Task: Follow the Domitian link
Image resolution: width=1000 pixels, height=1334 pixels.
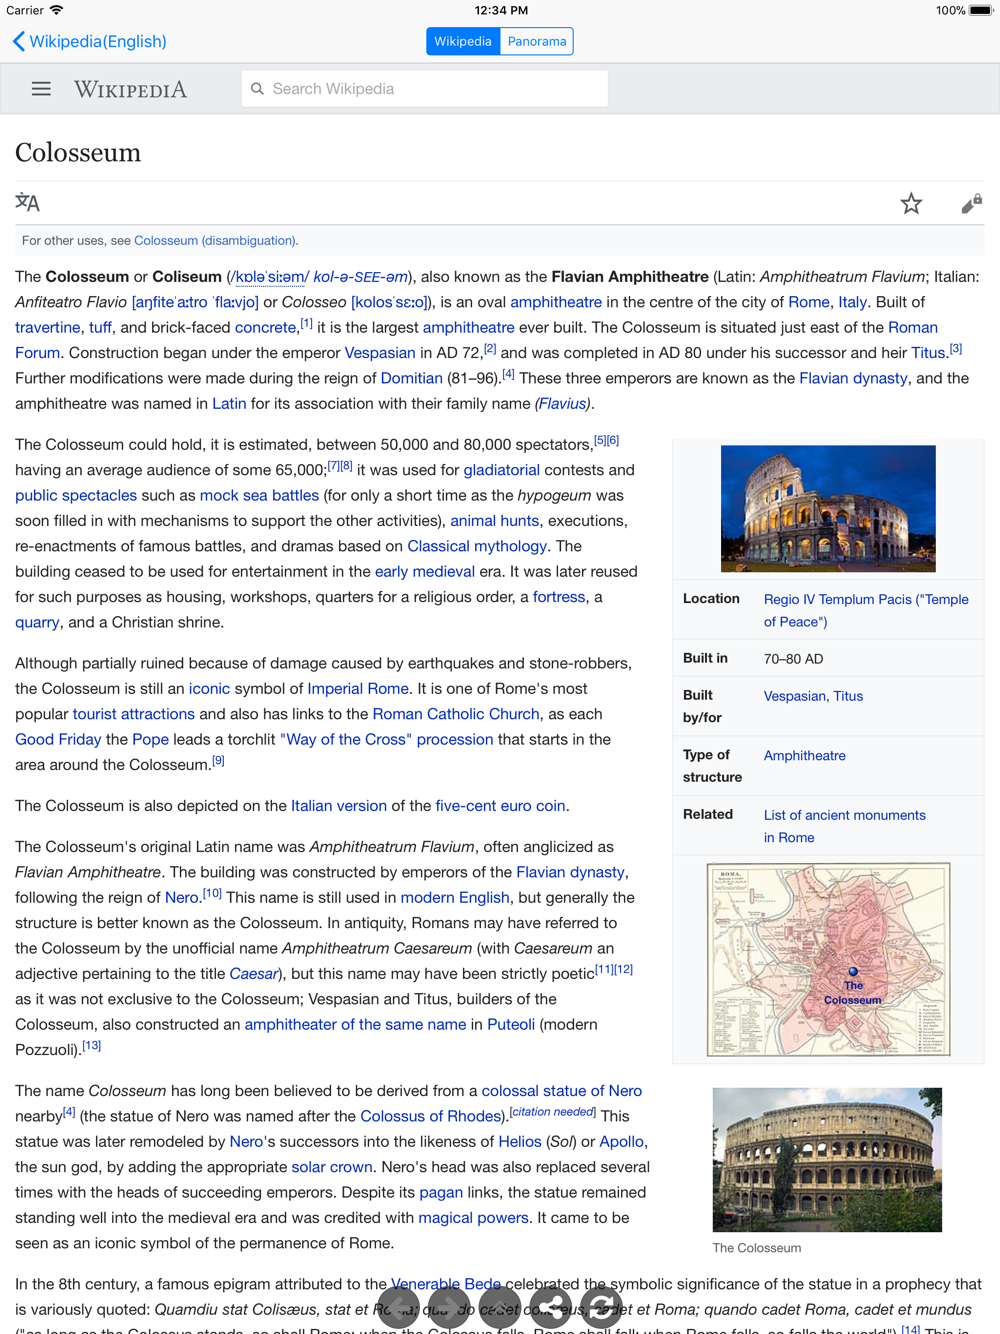Action: click(x=411, y=378)
